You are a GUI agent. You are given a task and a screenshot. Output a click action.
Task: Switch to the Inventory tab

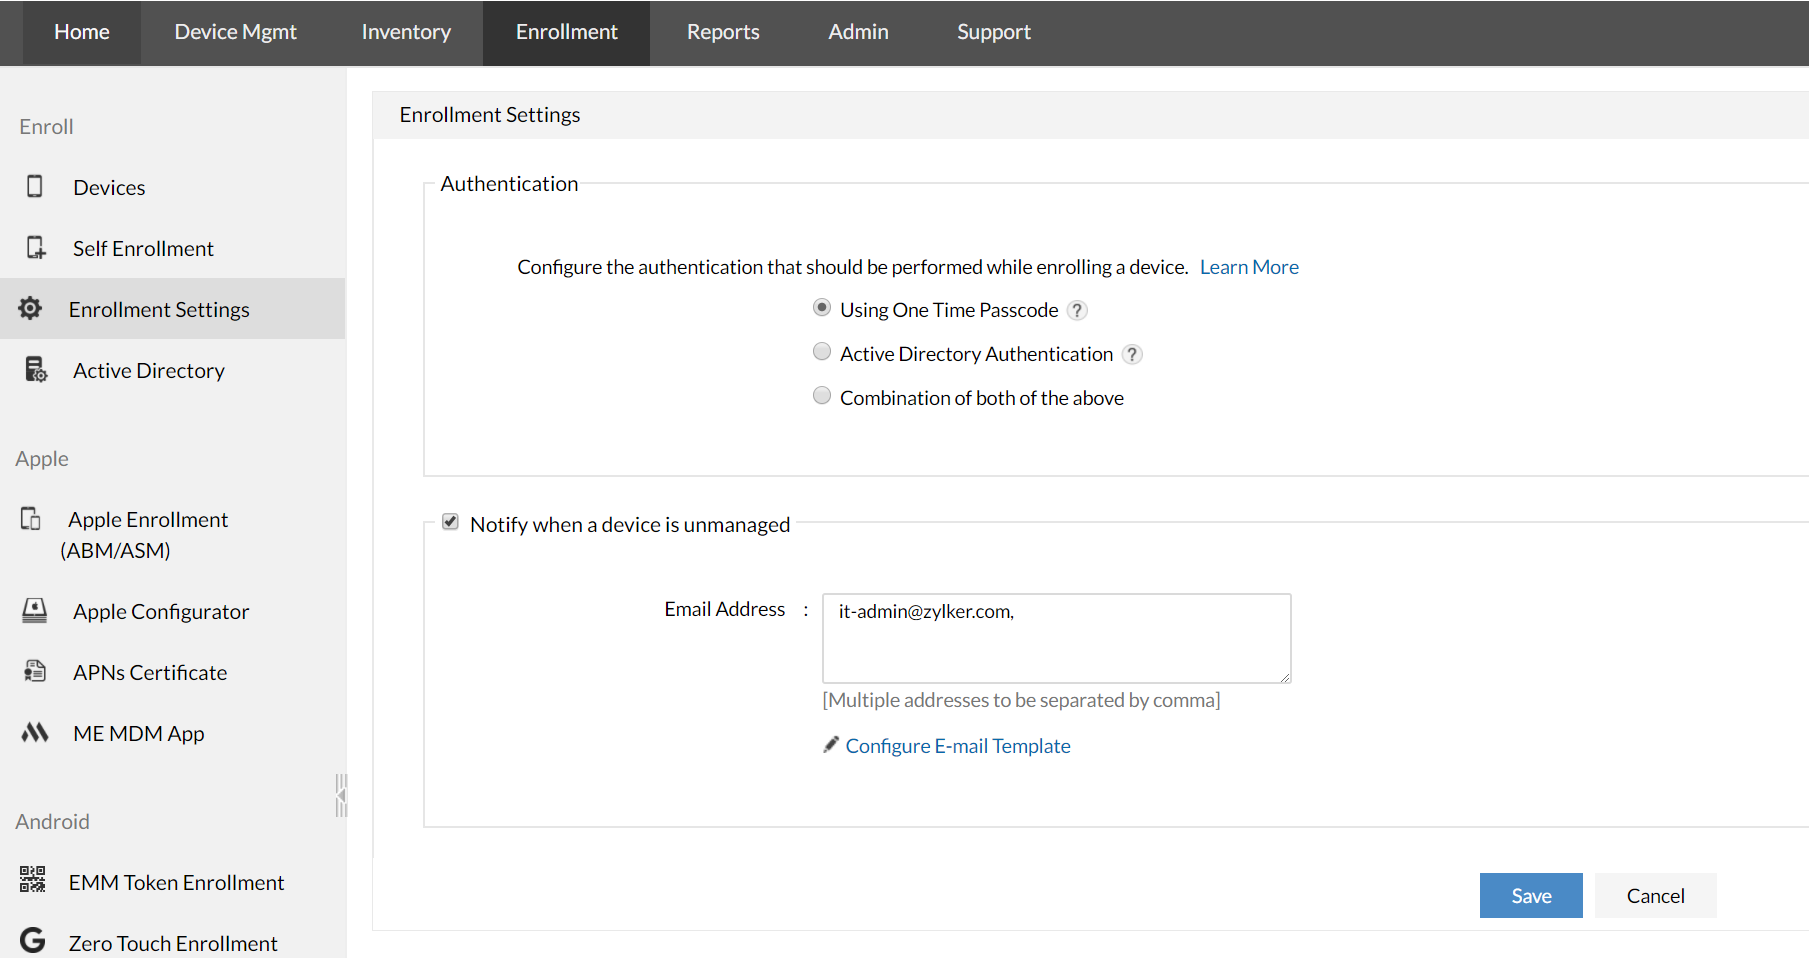[x=406, y=32]
